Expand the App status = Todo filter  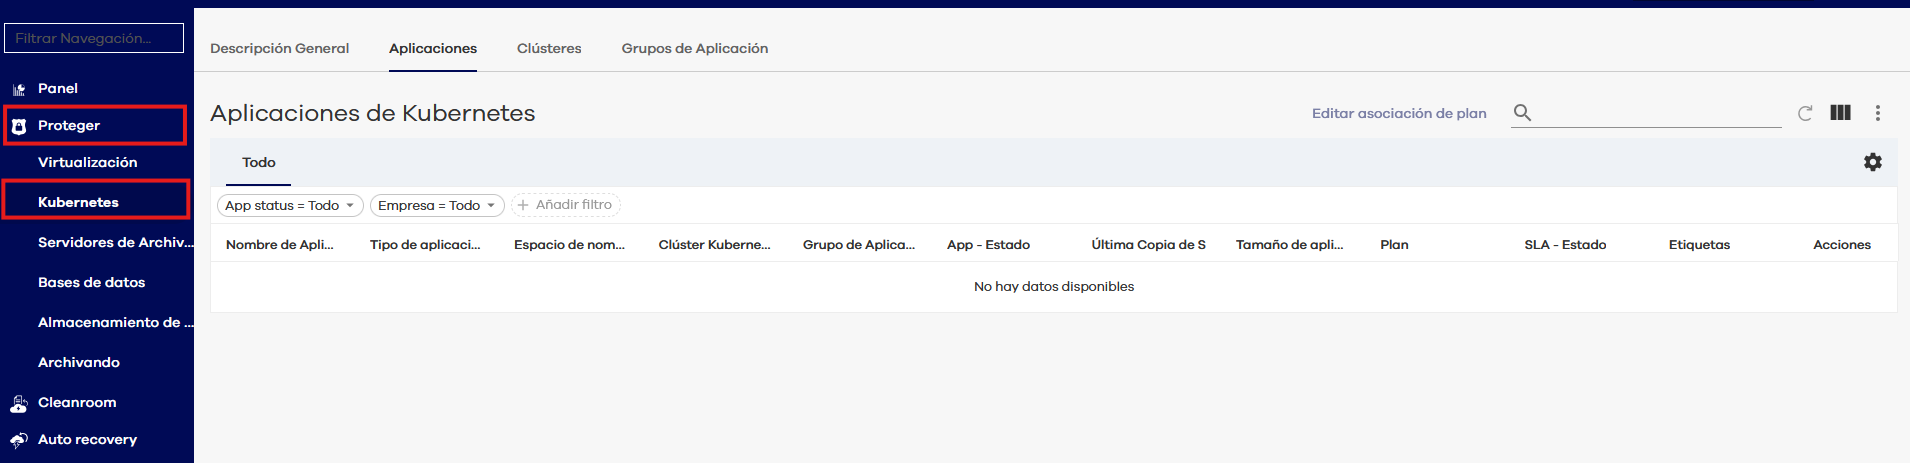[290, 205]
